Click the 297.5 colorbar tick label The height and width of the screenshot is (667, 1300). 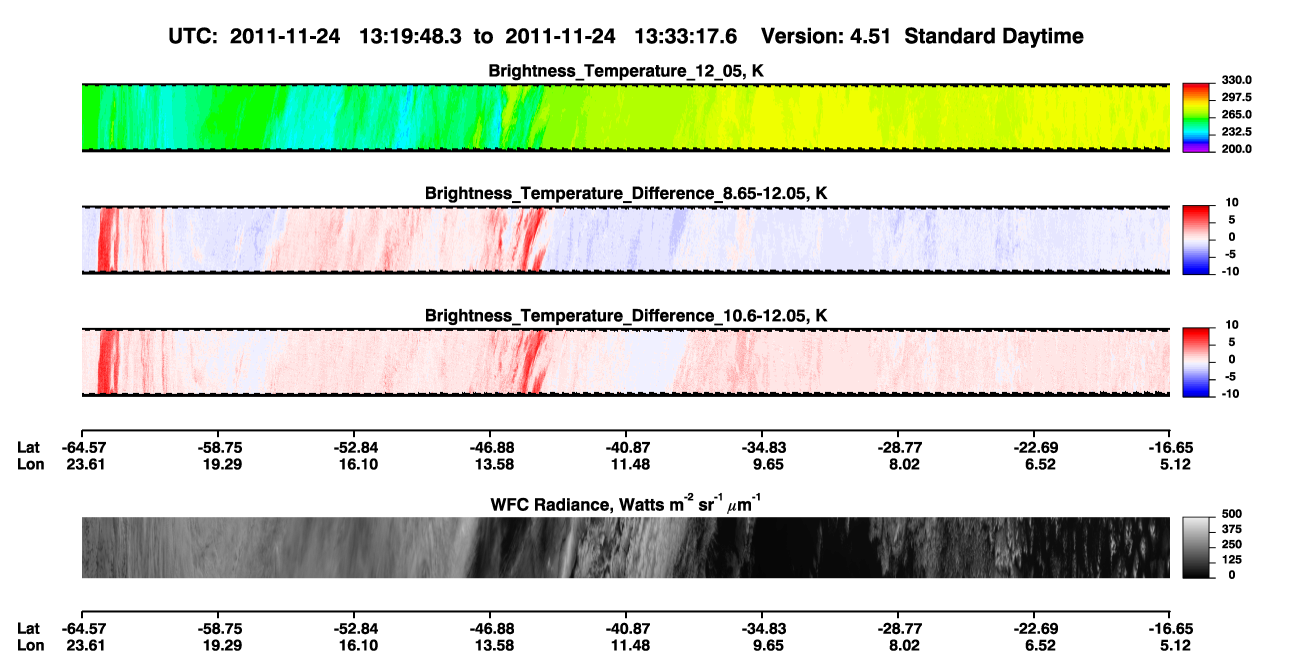tap(1236, 98)
